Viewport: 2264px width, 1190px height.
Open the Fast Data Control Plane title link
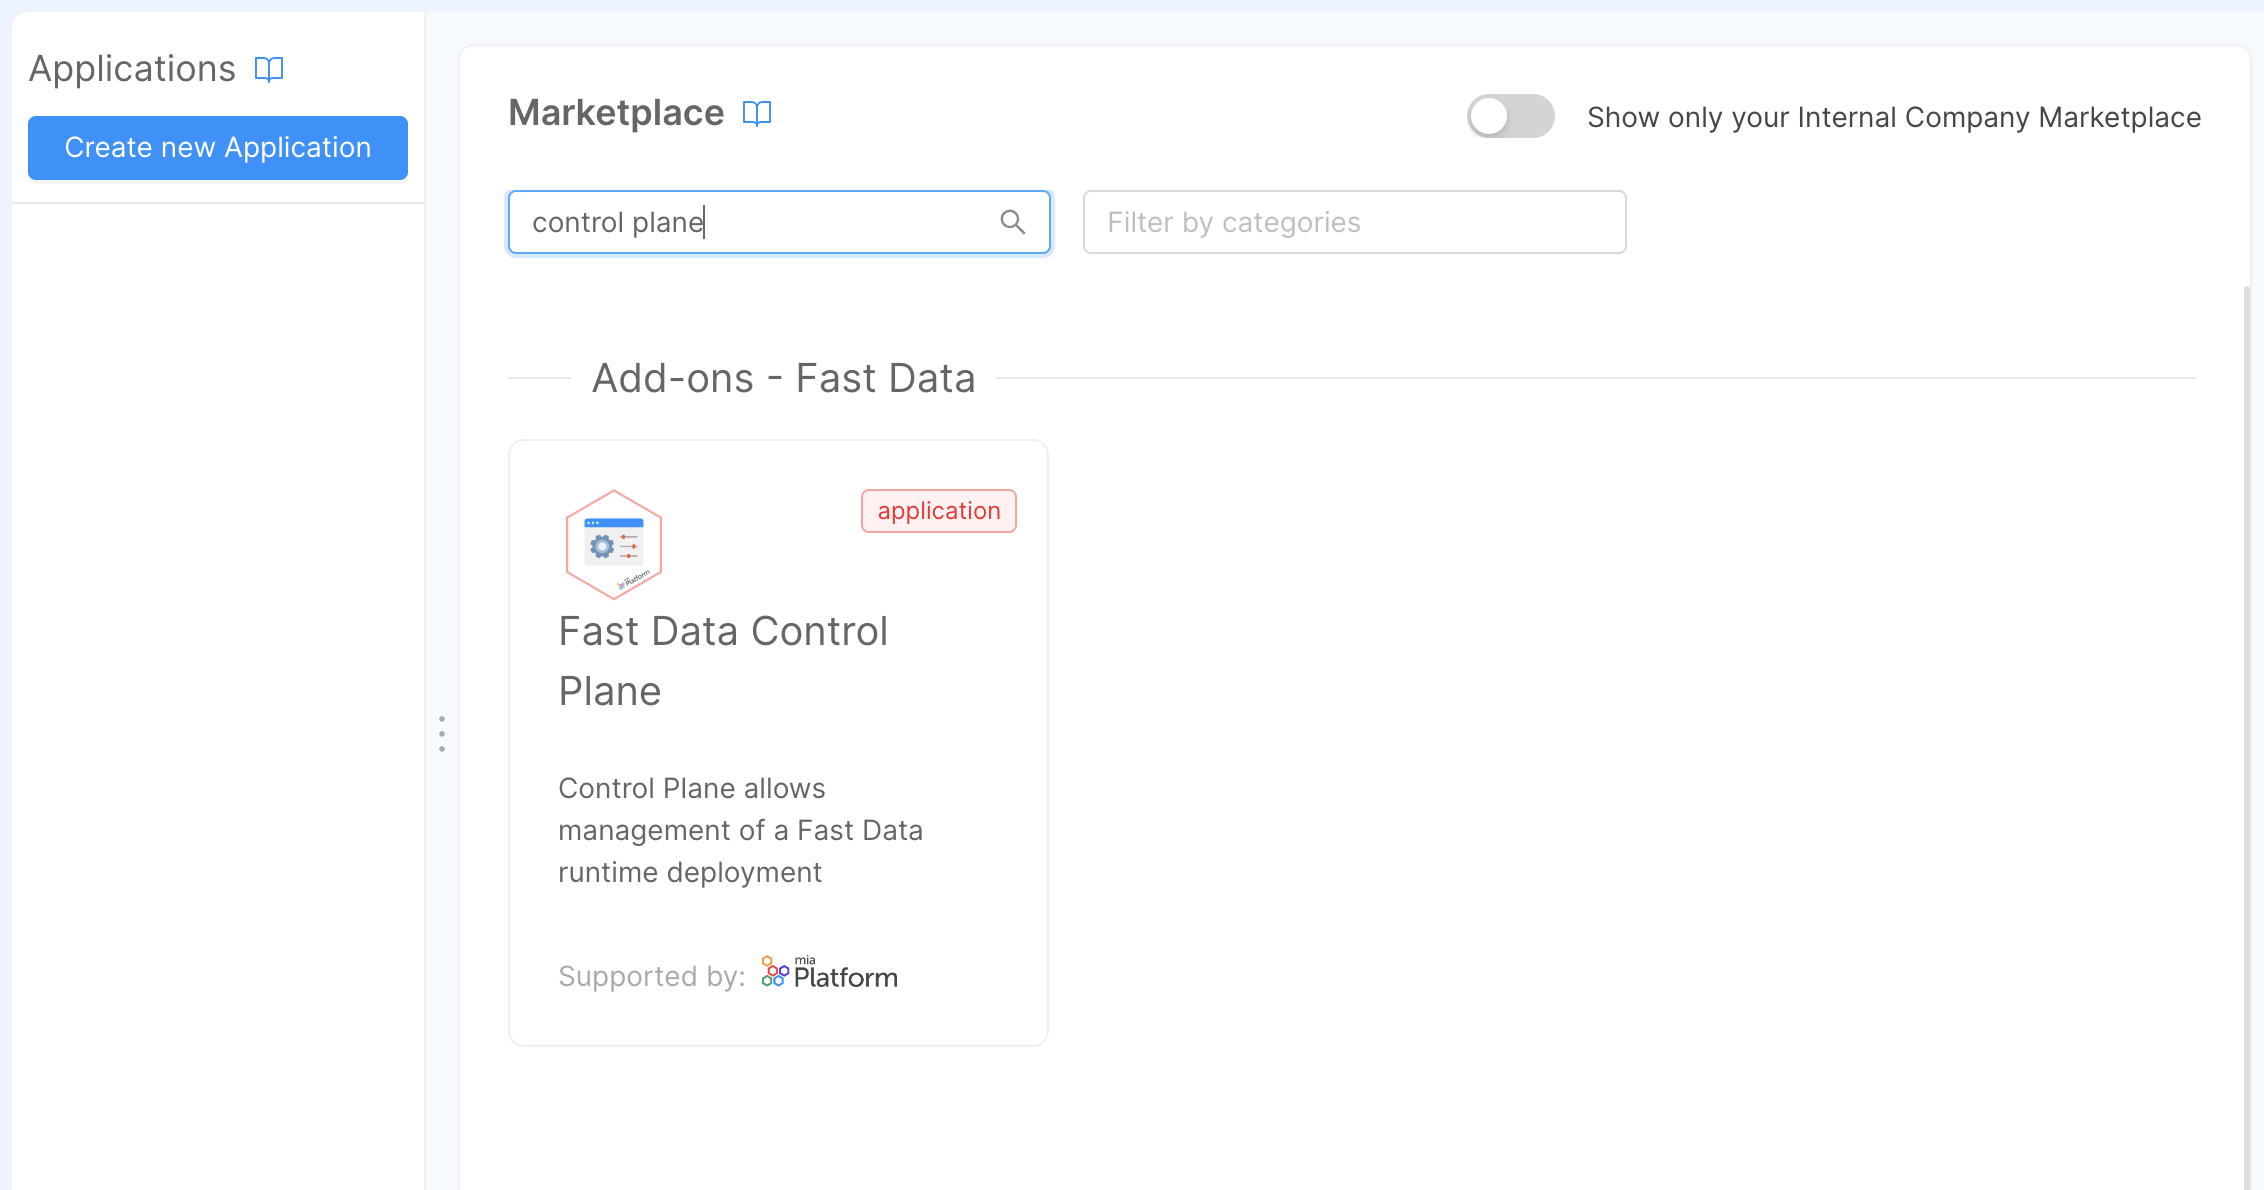click(723, 660)
